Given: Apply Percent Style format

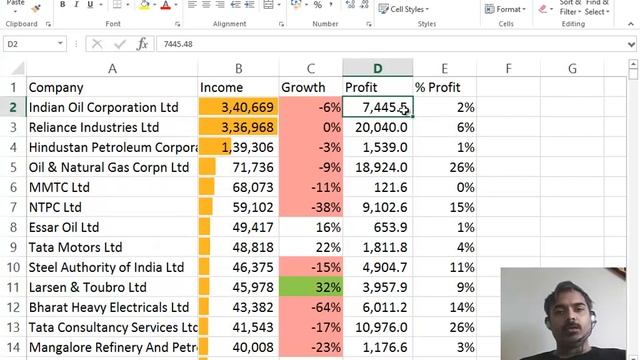Looking at the screenshot, I should point(318,4).
